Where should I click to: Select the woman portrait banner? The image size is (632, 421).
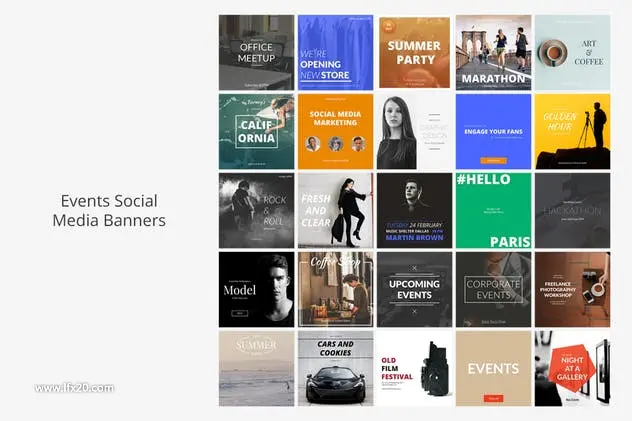[x=414, y=131]
